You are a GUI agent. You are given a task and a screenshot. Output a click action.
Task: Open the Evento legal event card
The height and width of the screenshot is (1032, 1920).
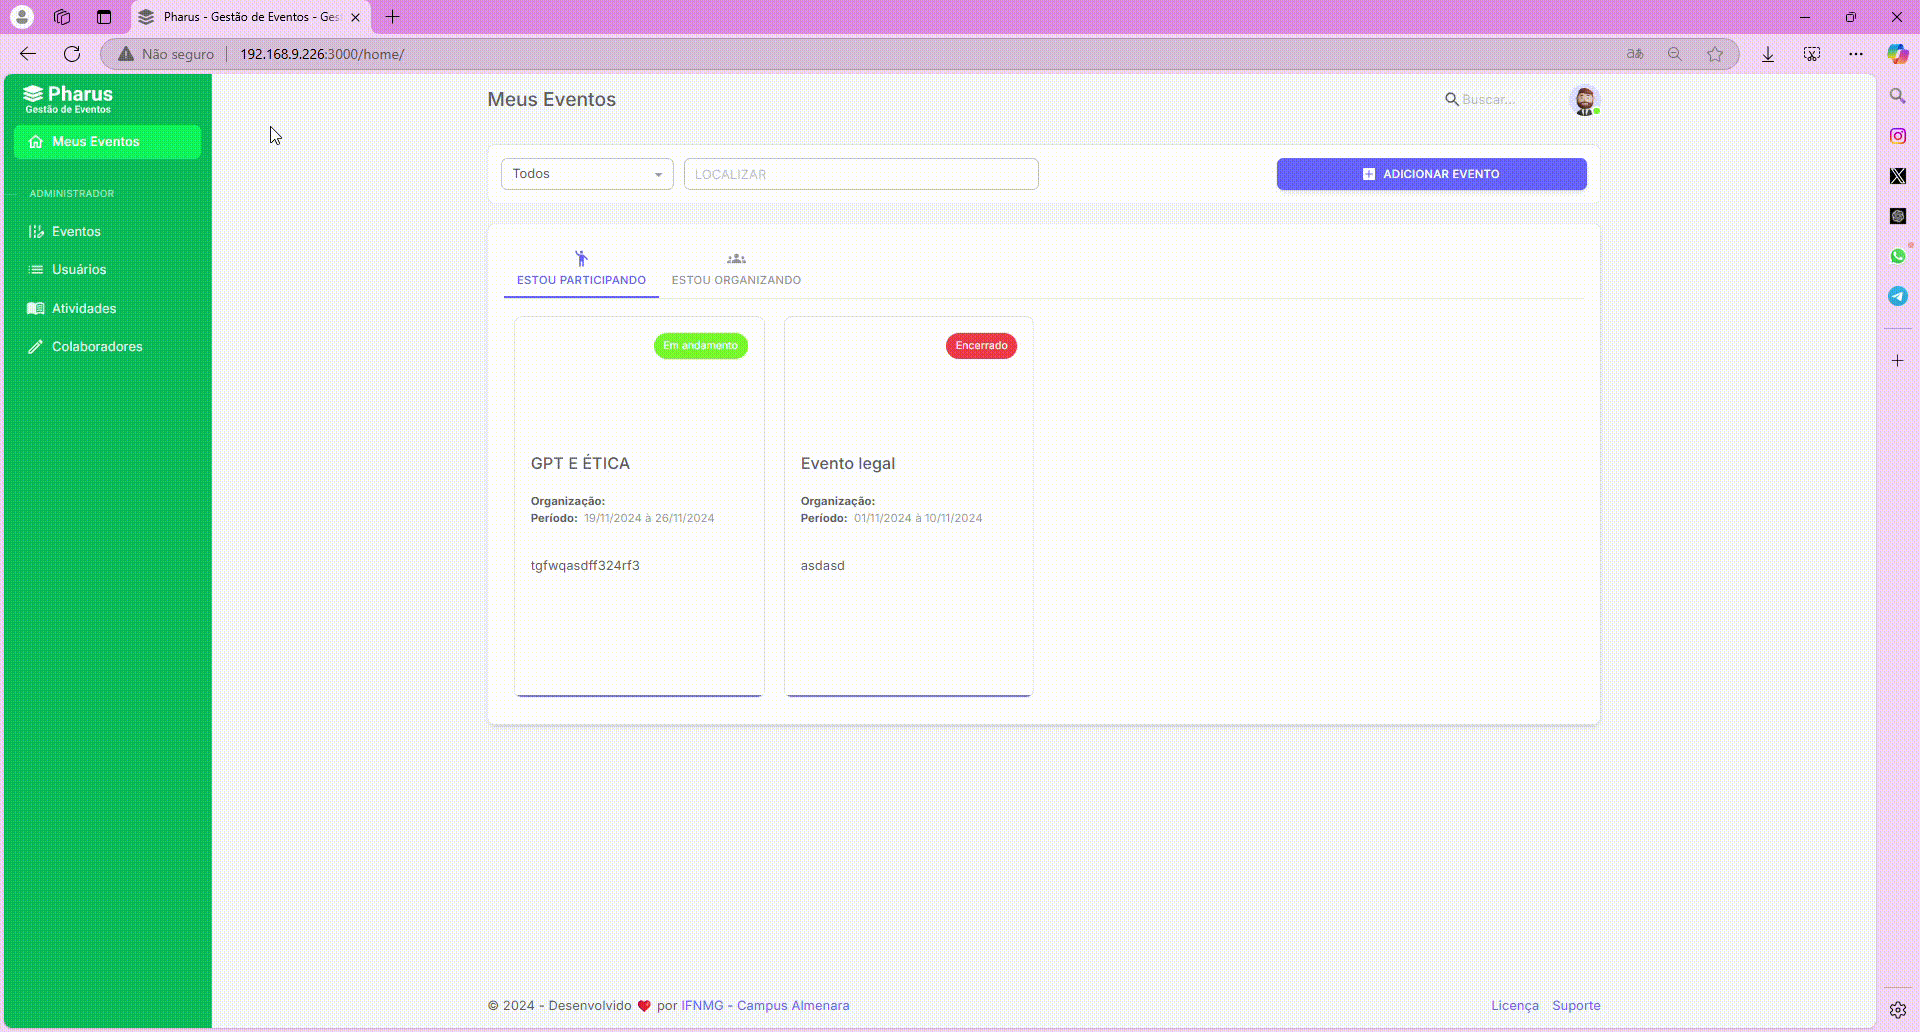909,506
